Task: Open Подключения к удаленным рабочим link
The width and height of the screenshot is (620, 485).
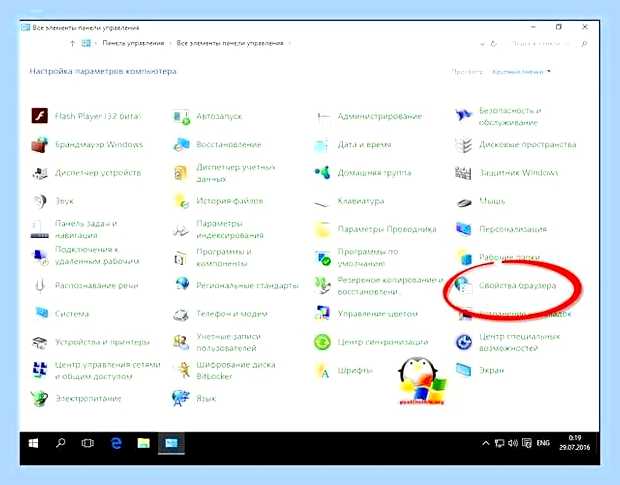Action: 97,255
